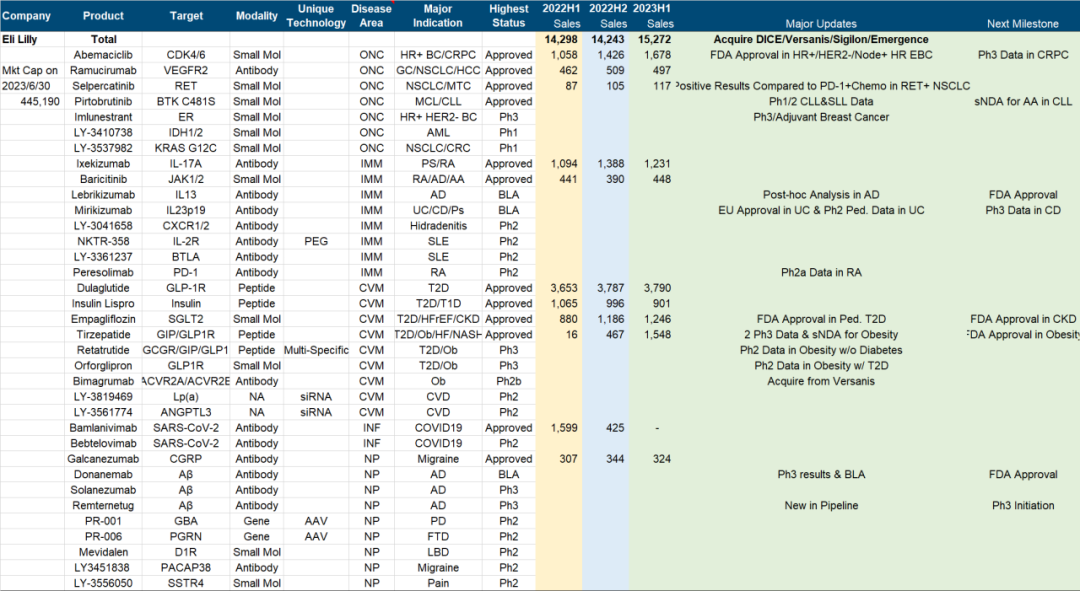Click the Tirzepatide 2023H1 value 1,548

(x=657, y=335)
